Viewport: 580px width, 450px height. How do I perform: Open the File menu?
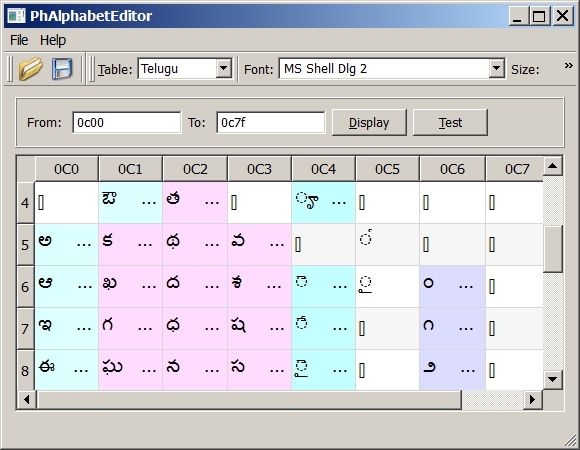point(19,40)
